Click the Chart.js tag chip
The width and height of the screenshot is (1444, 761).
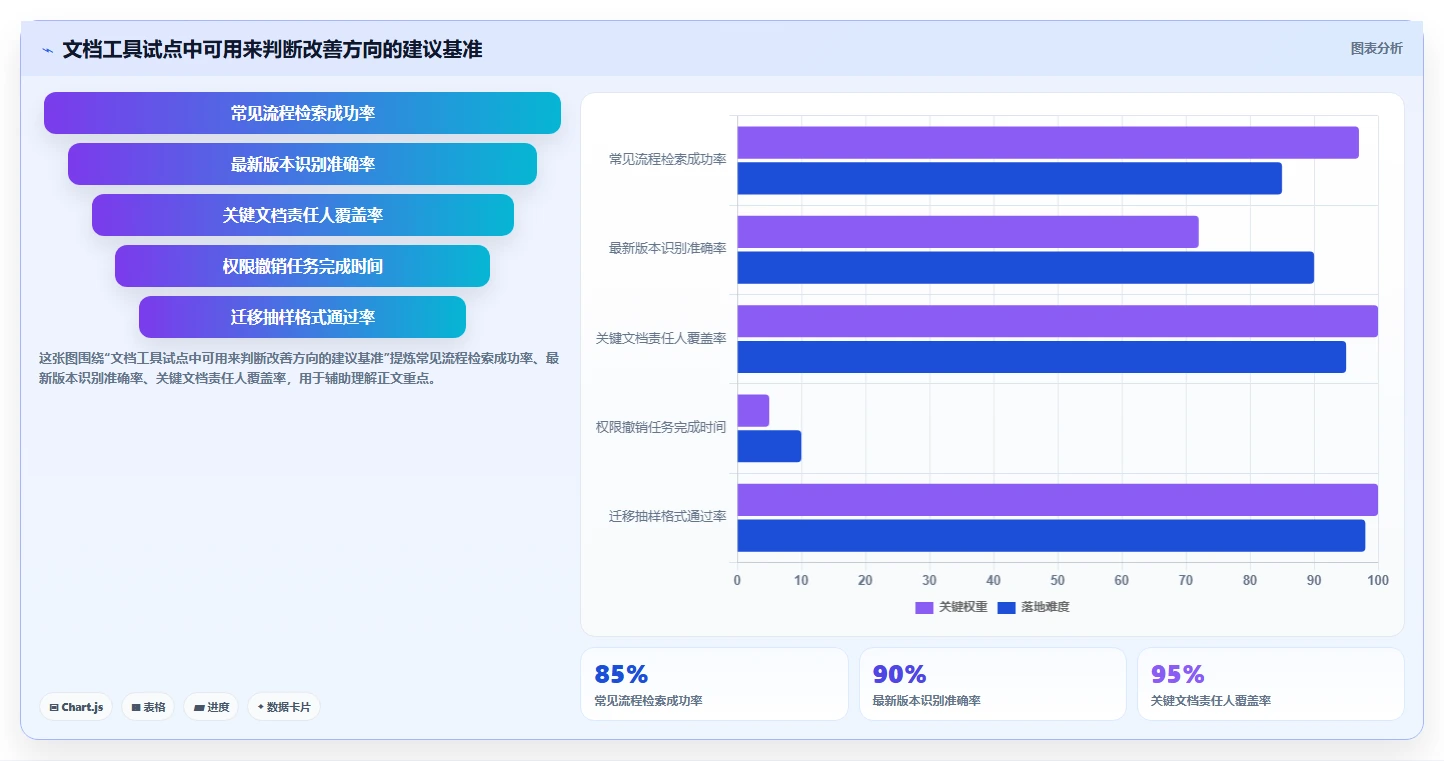pos(76,707)
